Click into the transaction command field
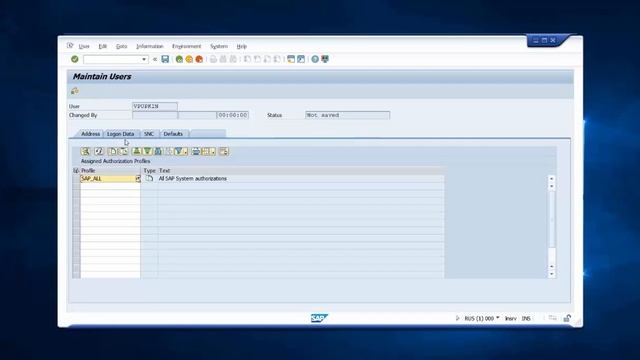640x360 pixels. [112, 60]
